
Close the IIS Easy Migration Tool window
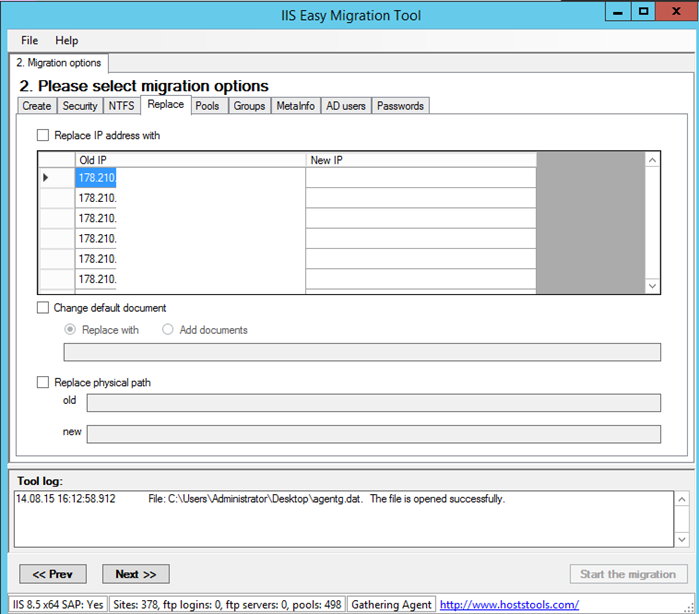676,12
